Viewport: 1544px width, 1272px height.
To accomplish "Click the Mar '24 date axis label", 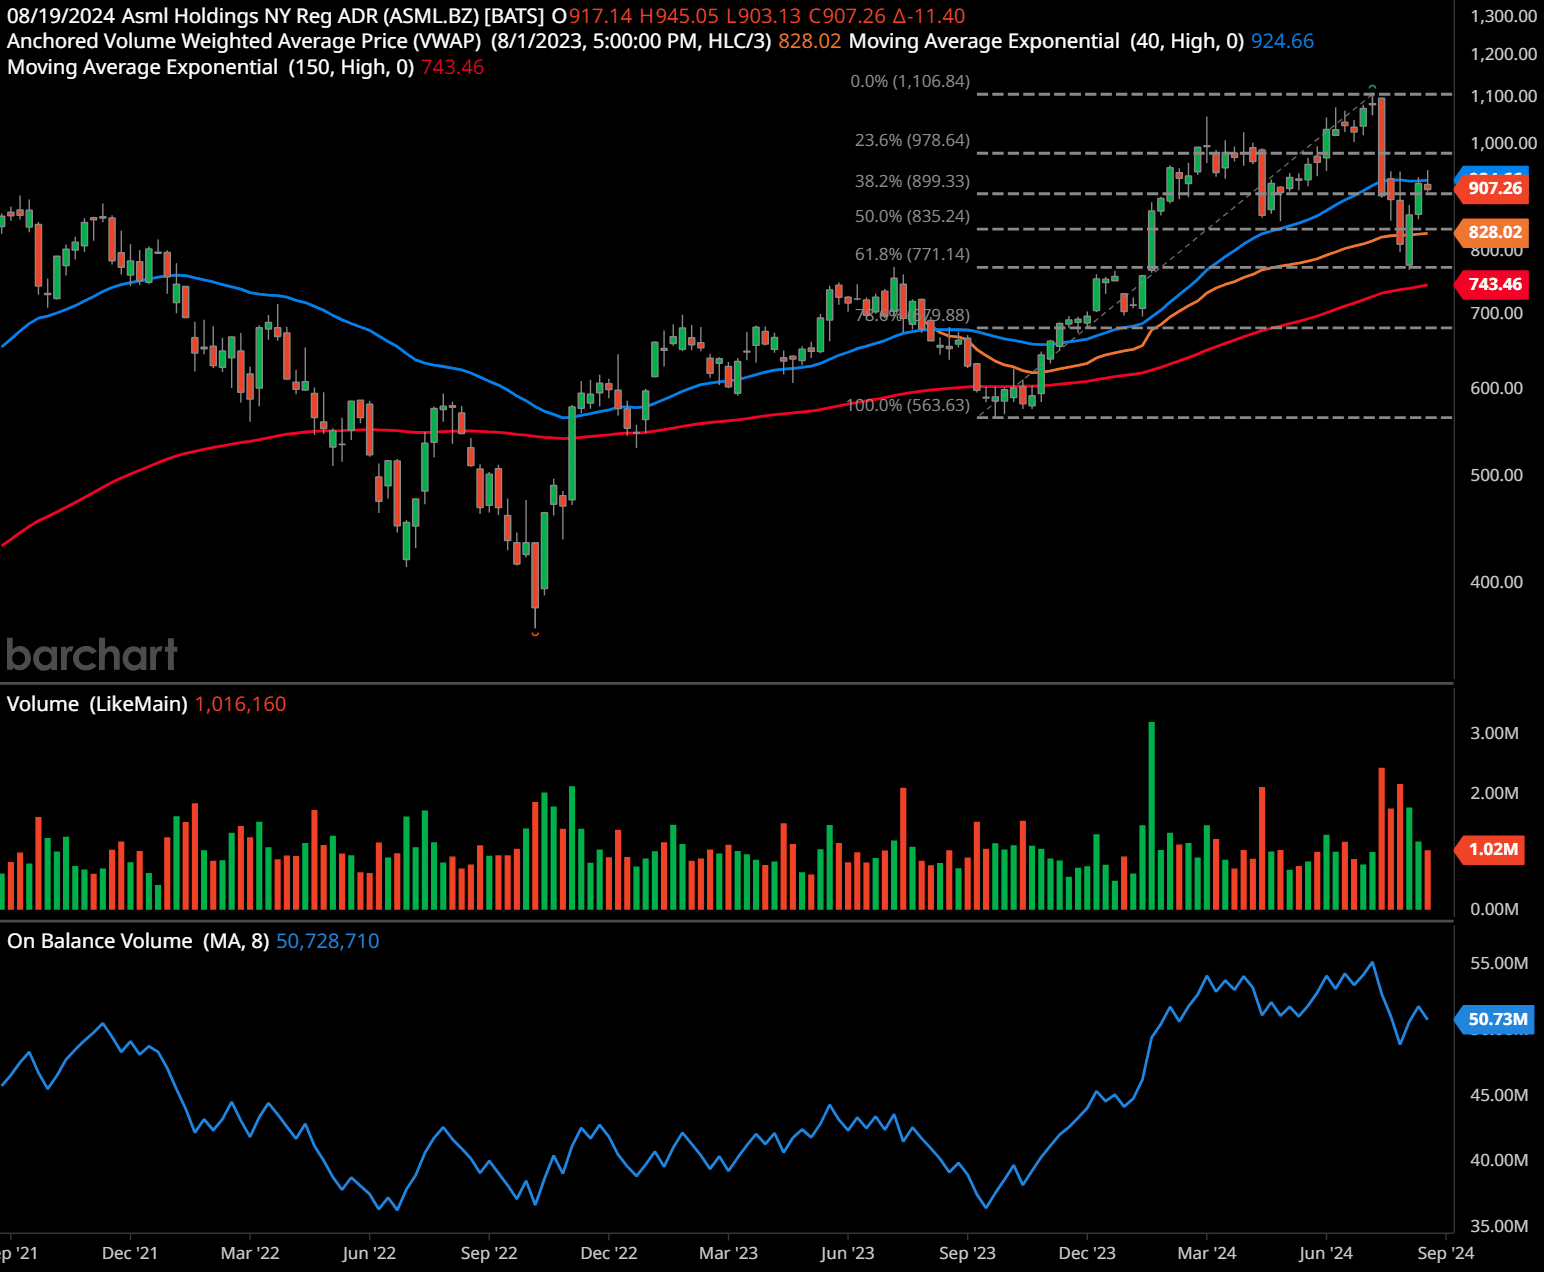I will (x=1207, y=1253).
